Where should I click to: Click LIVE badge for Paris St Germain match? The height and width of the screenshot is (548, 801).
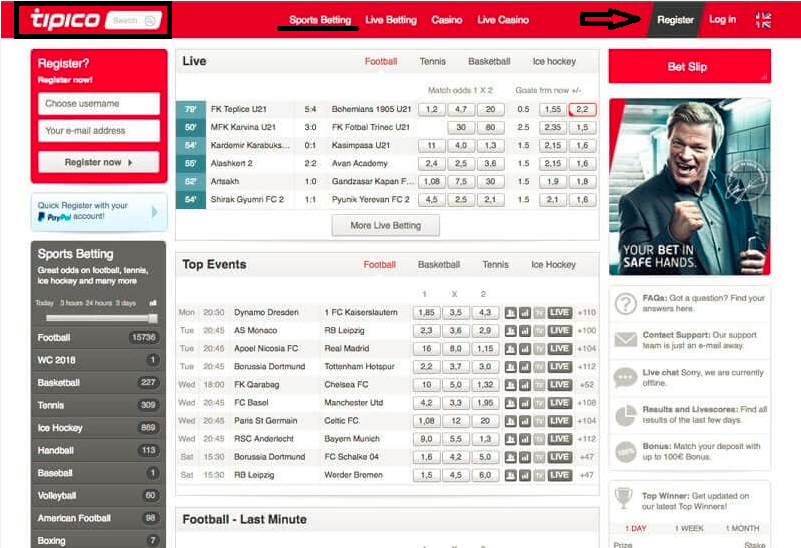(559, 421)
